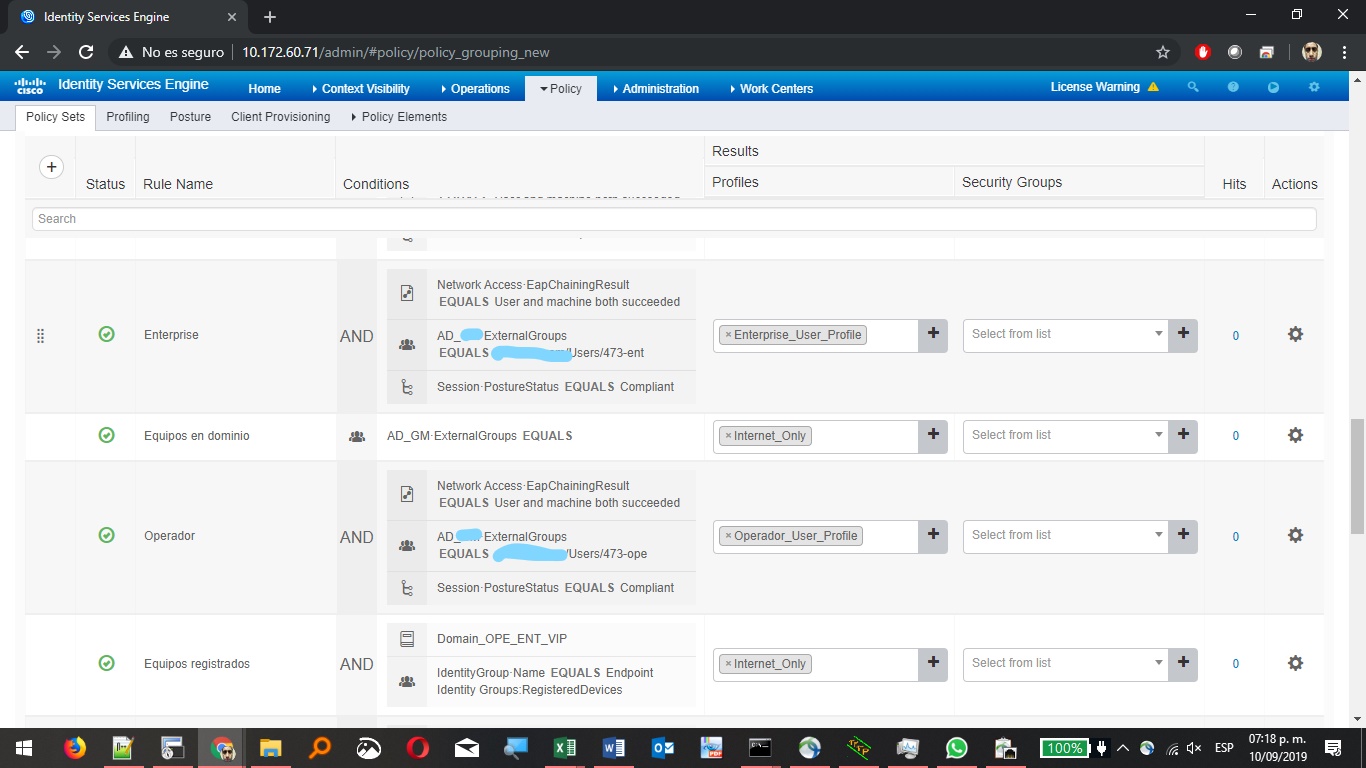Remove Operador_User_Profile tag

pos(728,536)
